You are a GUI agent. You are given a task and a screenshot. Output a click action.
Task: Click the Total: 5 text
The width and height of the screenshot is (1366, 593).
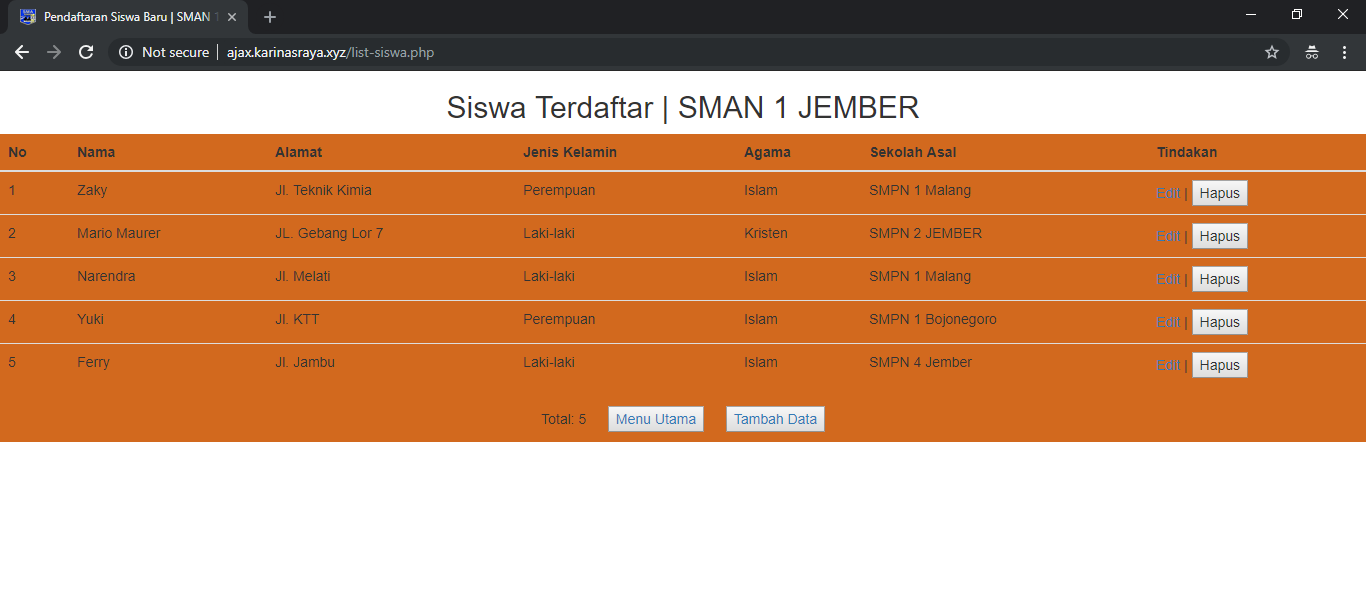(564, 419)
